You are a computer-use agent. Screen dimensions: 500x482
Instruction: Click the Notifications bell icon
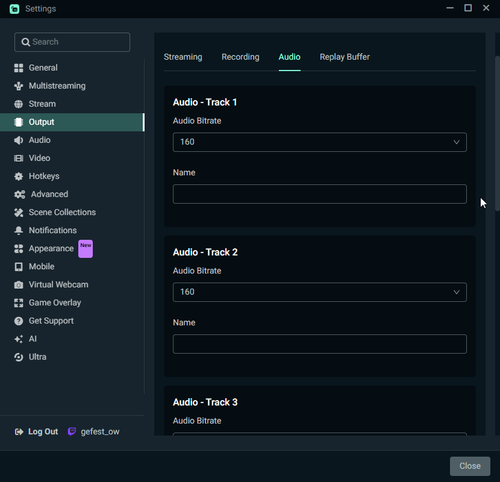[19, 230]
